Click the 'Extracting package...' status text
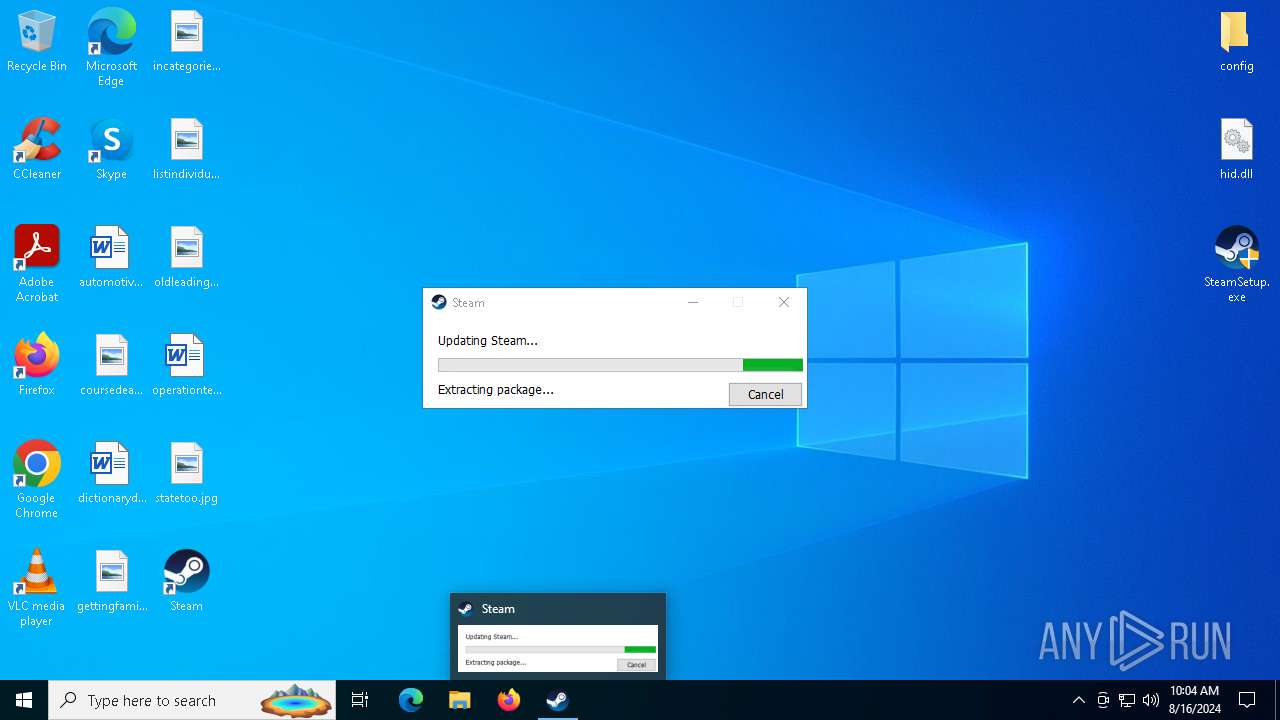1280x720 pixels. [x=496, y=389]
